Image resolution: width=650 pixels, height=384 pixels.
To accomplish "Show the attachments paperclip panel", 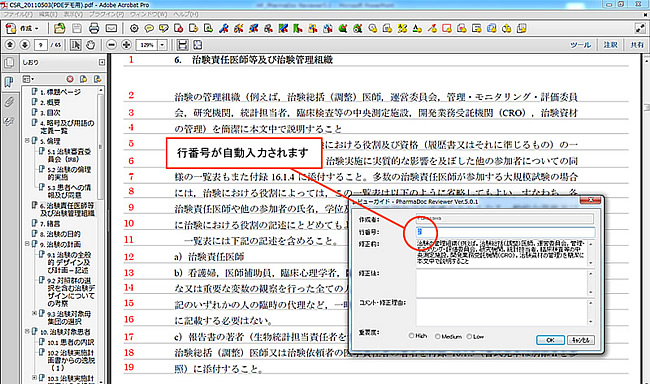I will [9, 102].
